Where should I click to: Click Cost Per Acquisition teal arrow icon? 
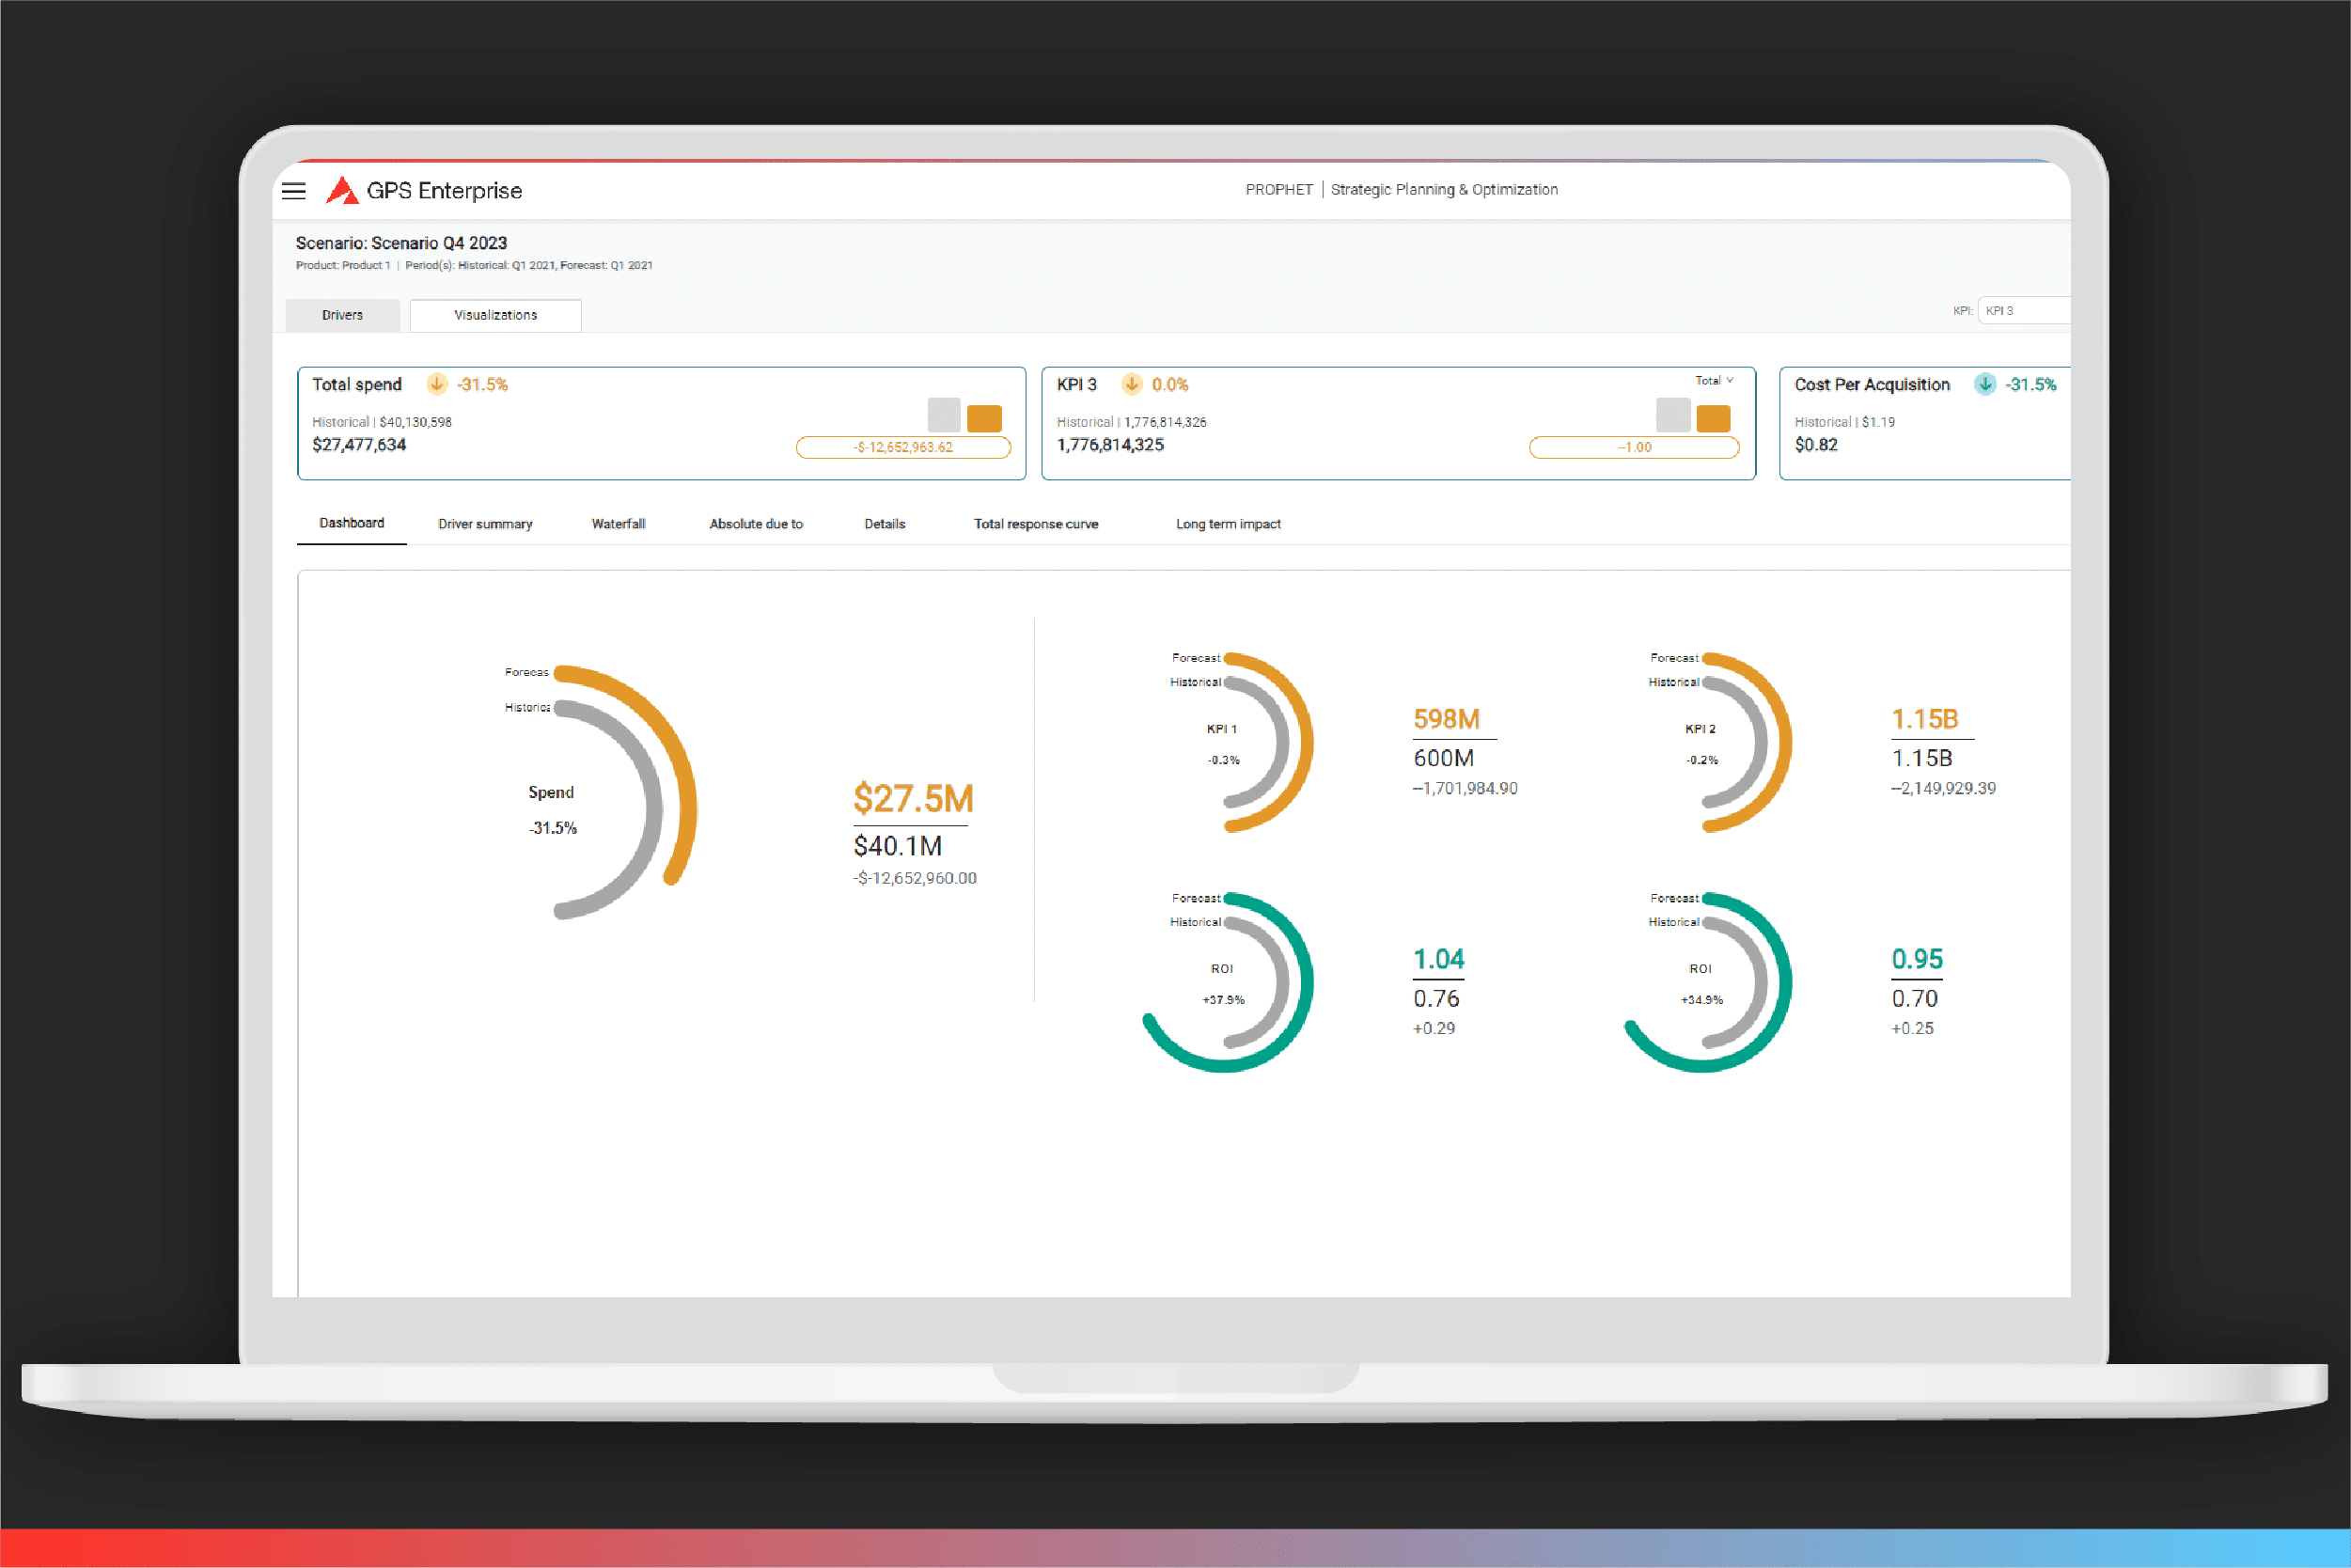pyautogui.click(x=1984, y=384)
